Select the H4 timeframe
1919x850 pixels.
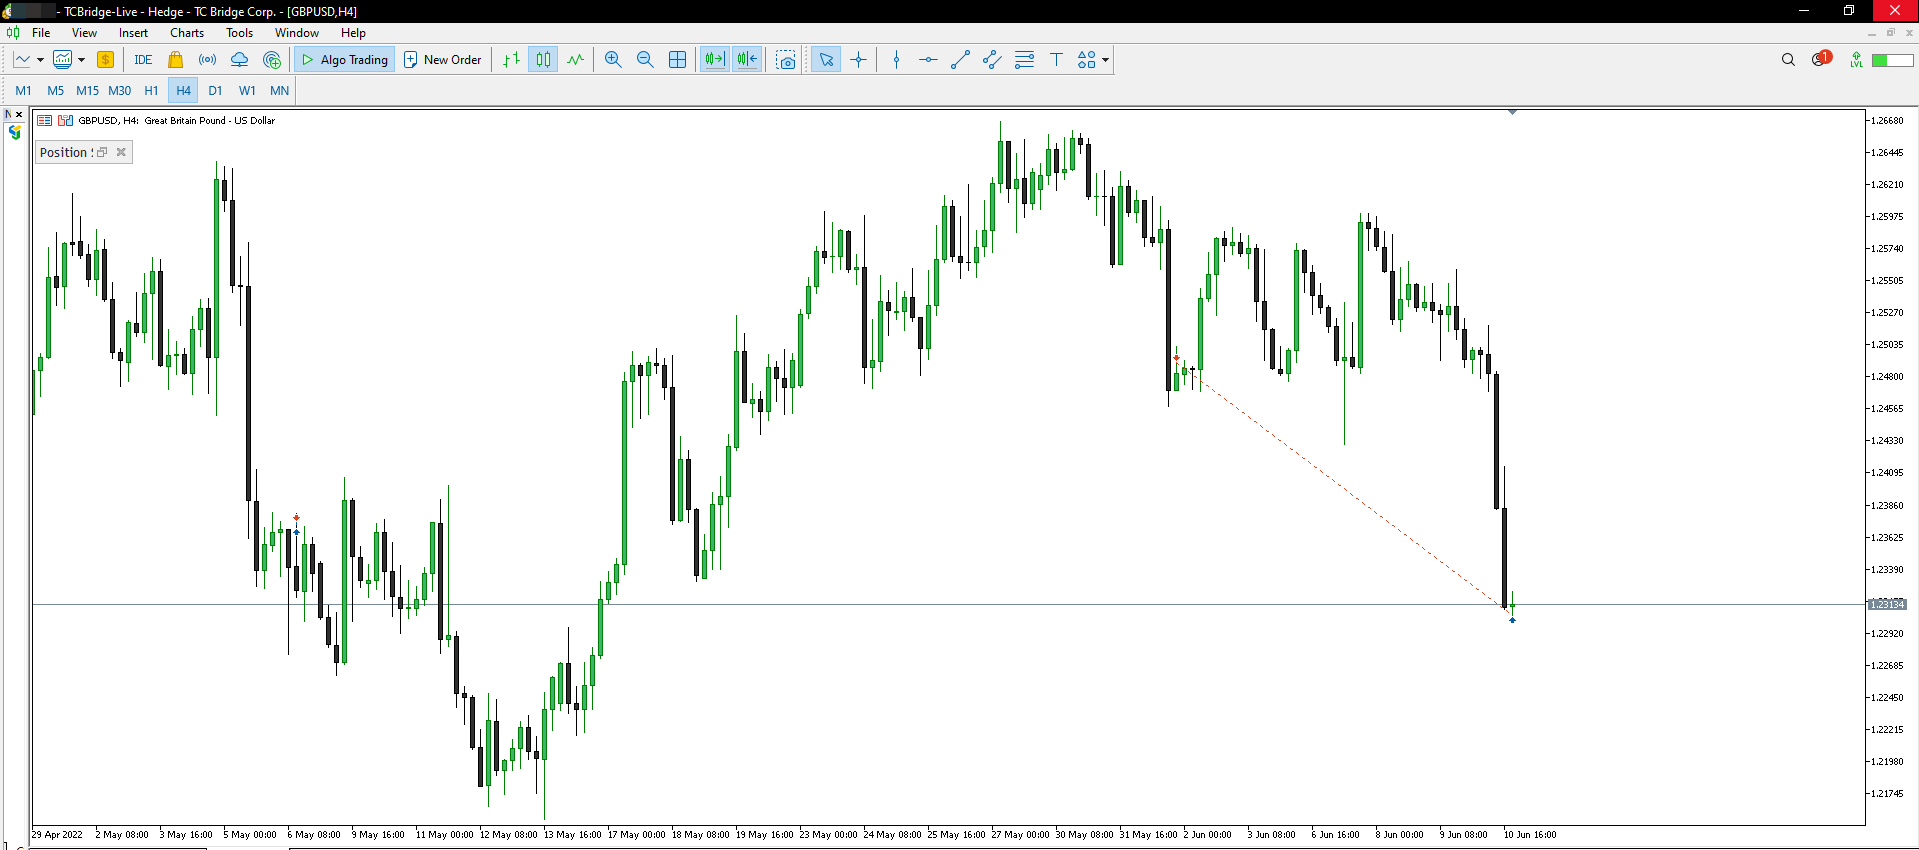[x=183, y=91]
